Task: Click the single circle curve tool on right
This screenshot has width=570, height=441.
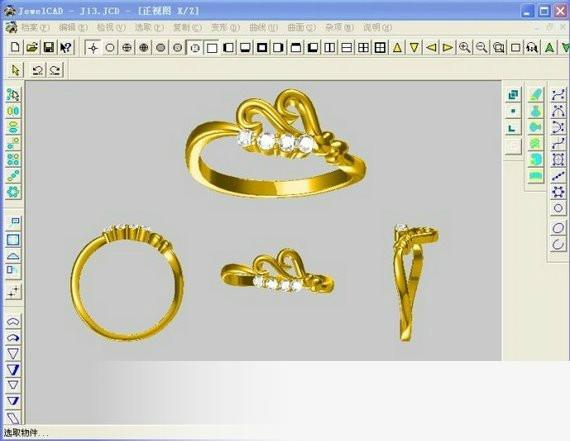Action: tap(558, 208)
